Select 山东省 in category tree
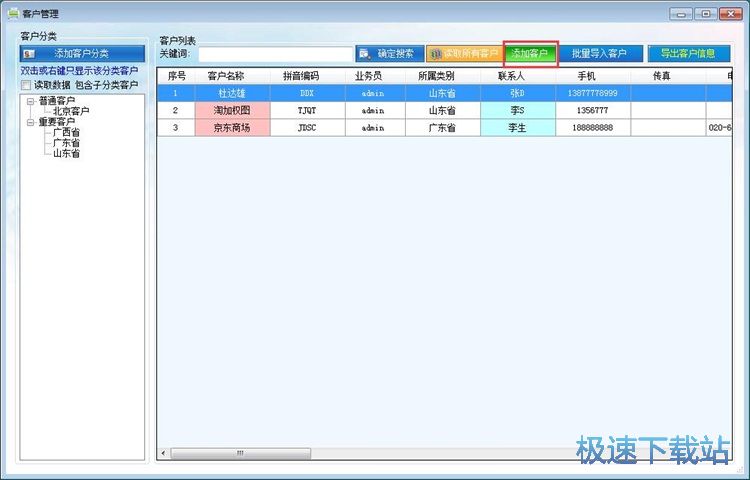 tap(66, 153)
